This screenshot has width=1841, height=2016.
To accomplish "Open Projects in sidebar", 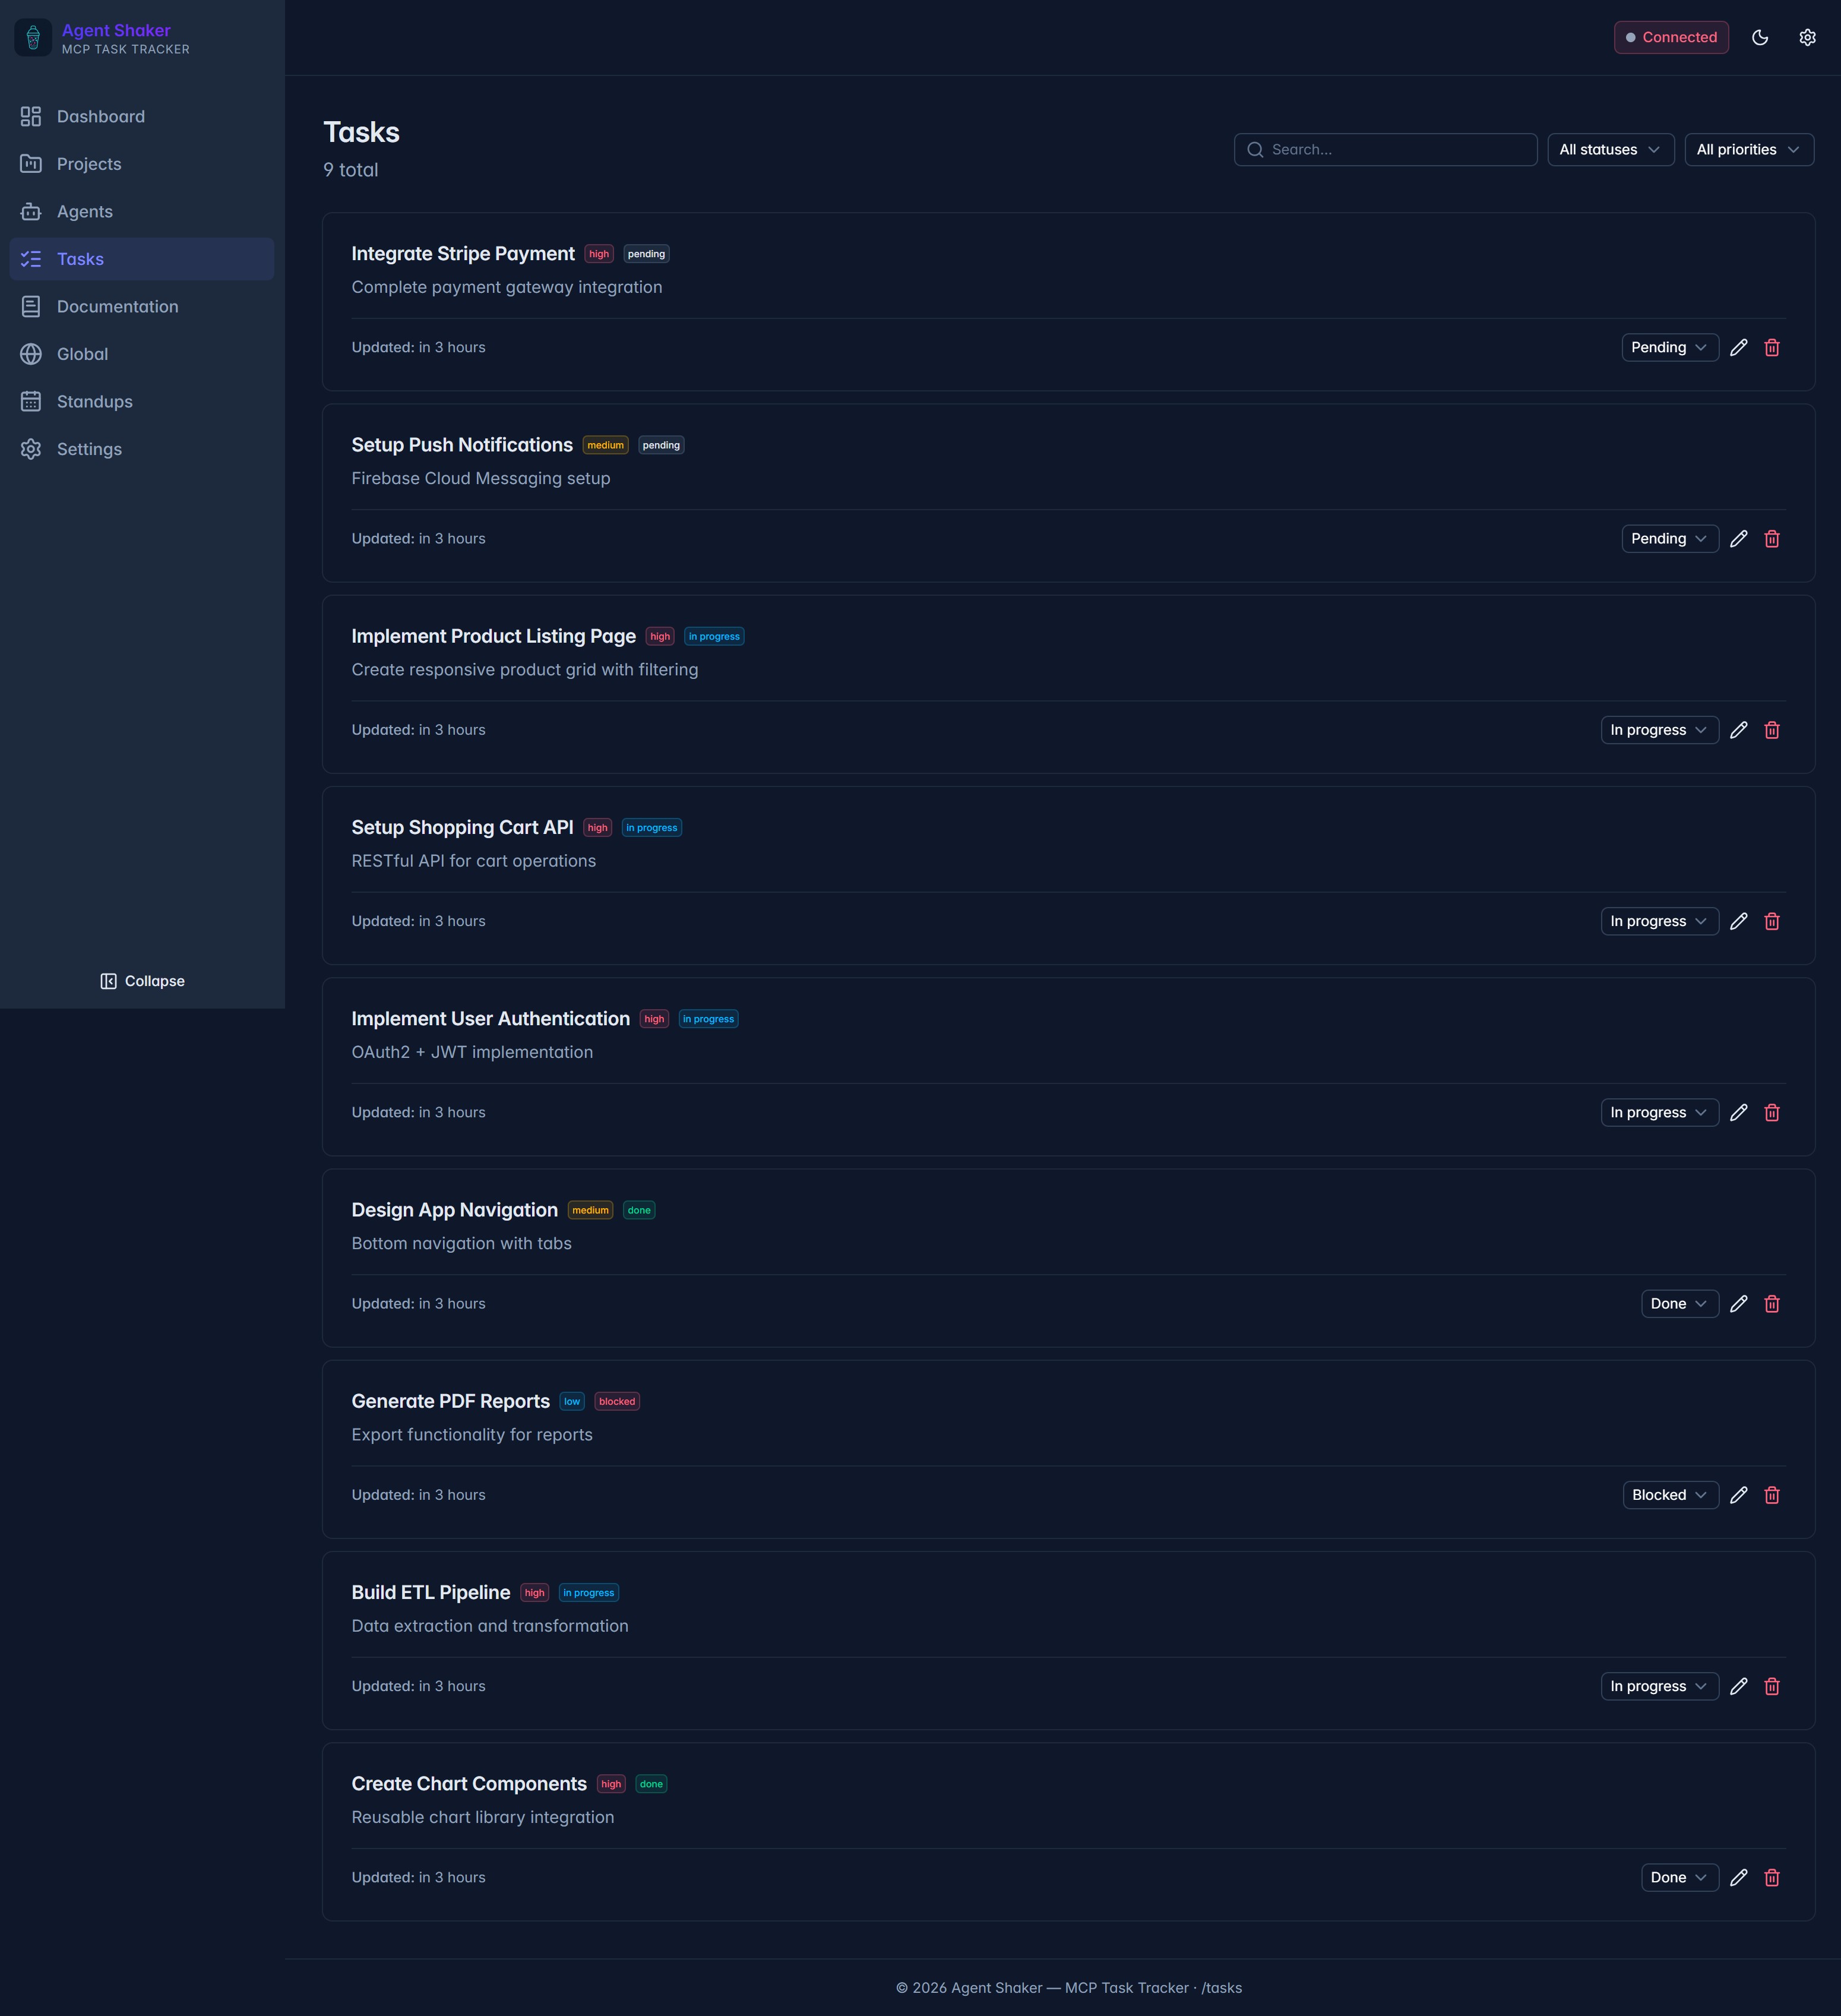I will (x=142, y=164).
